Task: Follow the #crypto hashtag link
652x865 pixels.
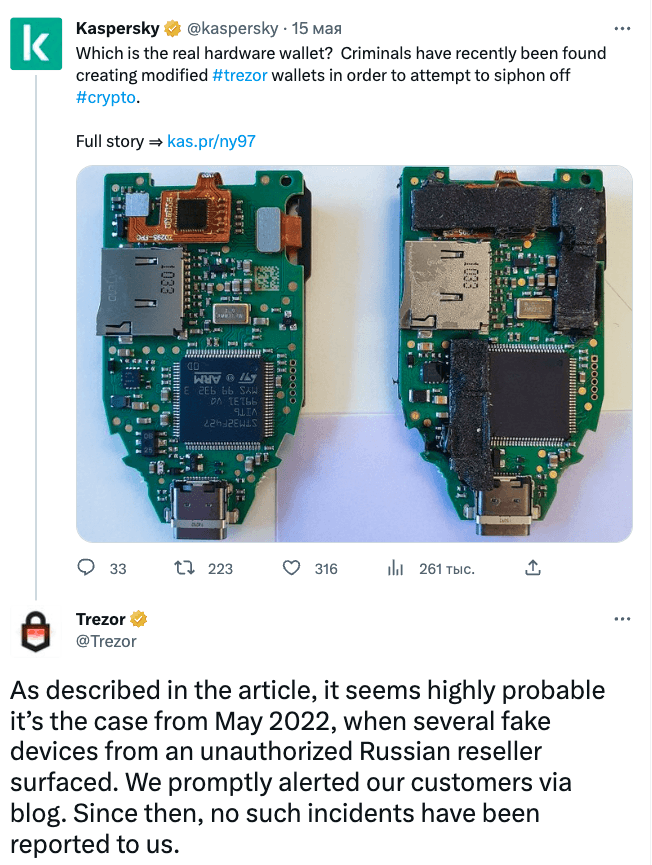Action: pyautogui.click(x=105, y=98)
